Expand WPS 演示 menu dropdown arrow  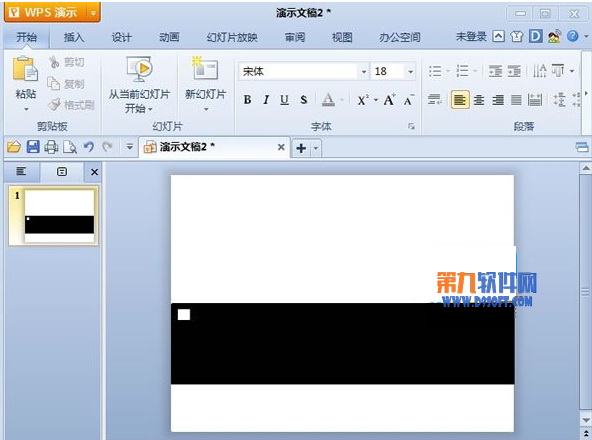click(x=93, y=13)
